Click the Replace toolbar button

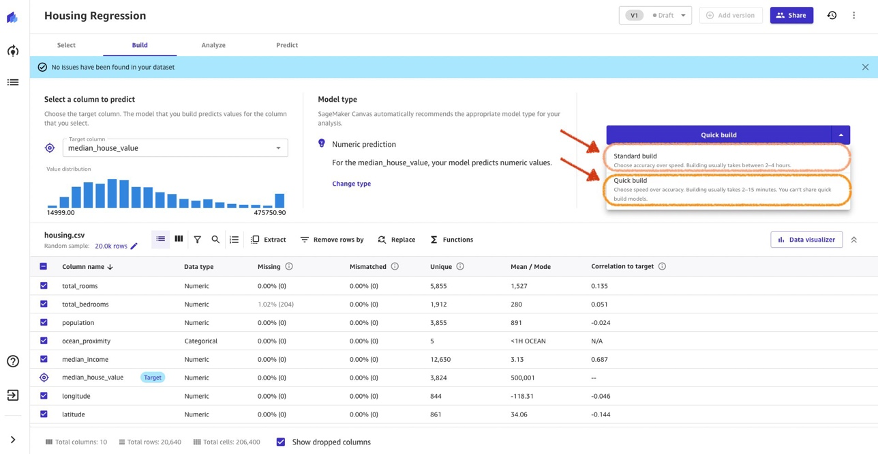[x=396, y=239]
